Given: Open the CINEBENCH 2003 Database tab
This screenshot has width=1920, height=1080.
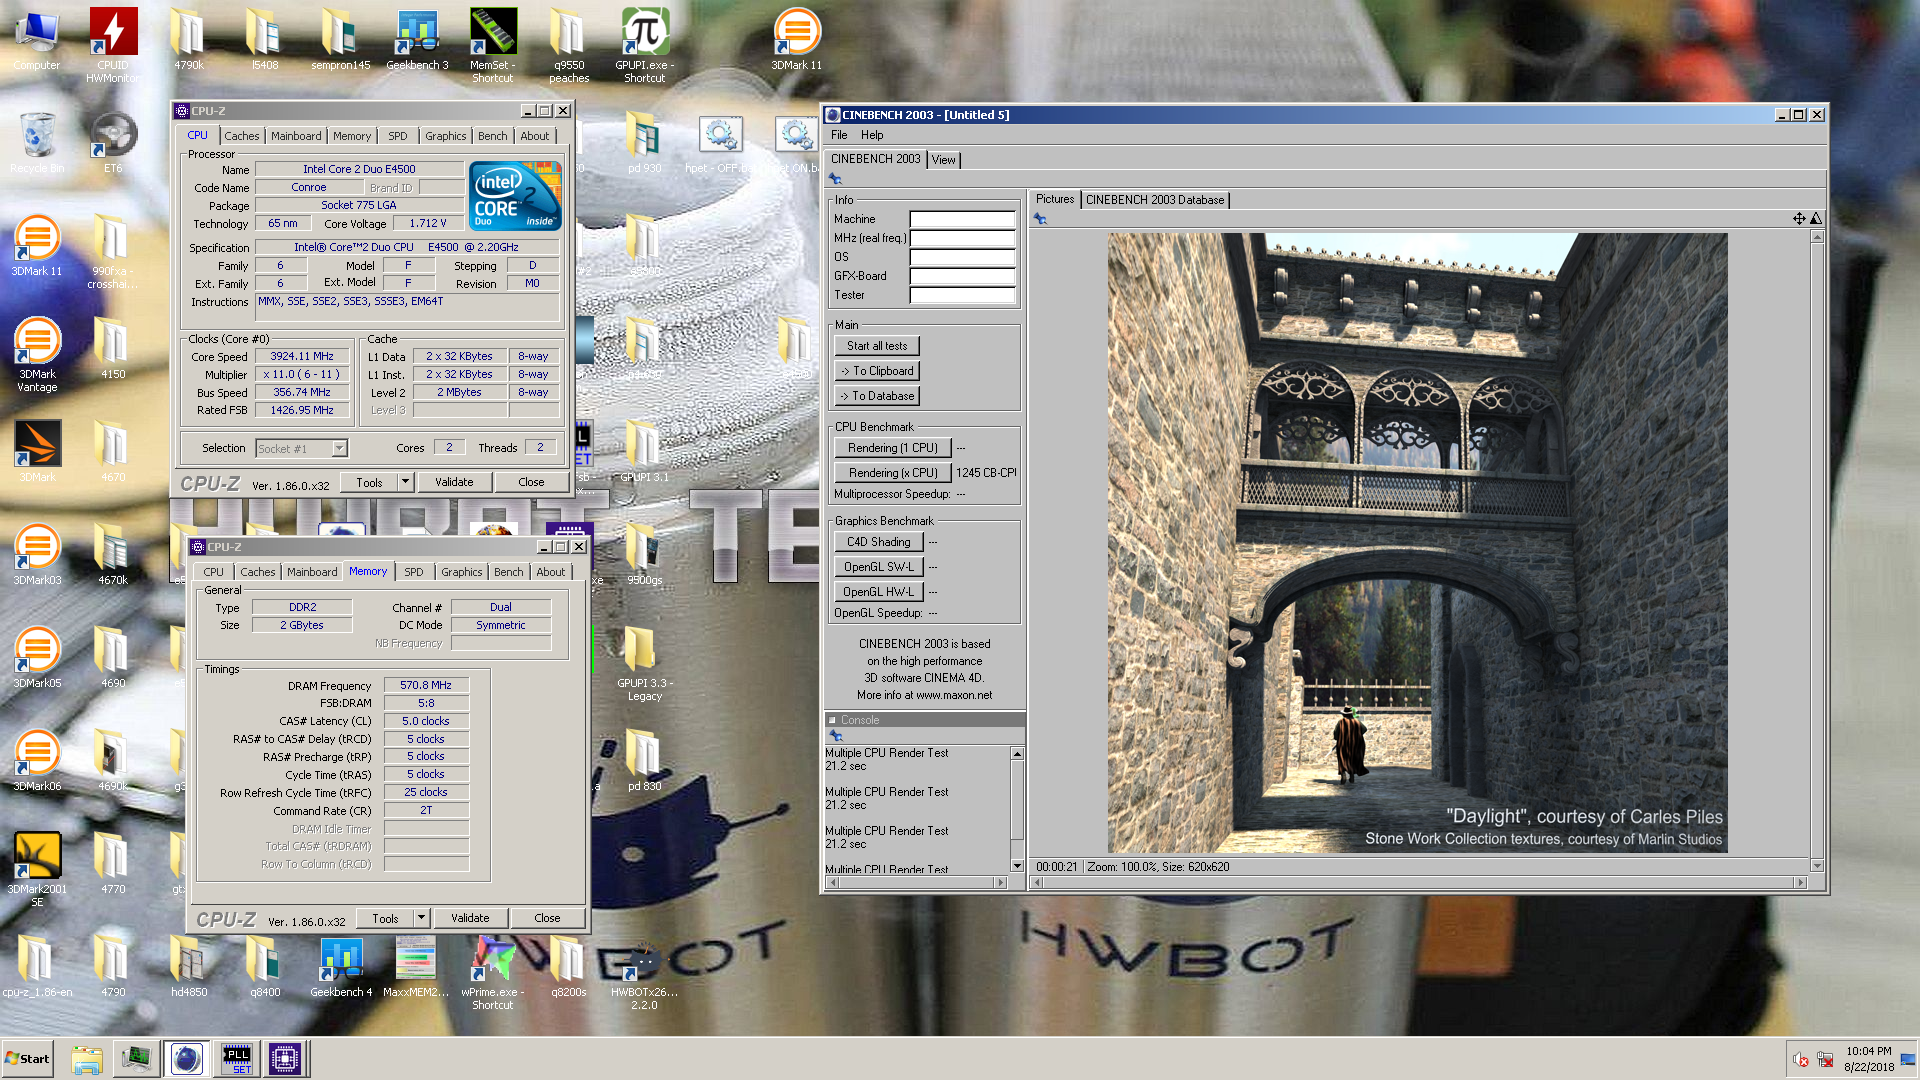Looking at the screenshot, I should (x=1155, y=200).
